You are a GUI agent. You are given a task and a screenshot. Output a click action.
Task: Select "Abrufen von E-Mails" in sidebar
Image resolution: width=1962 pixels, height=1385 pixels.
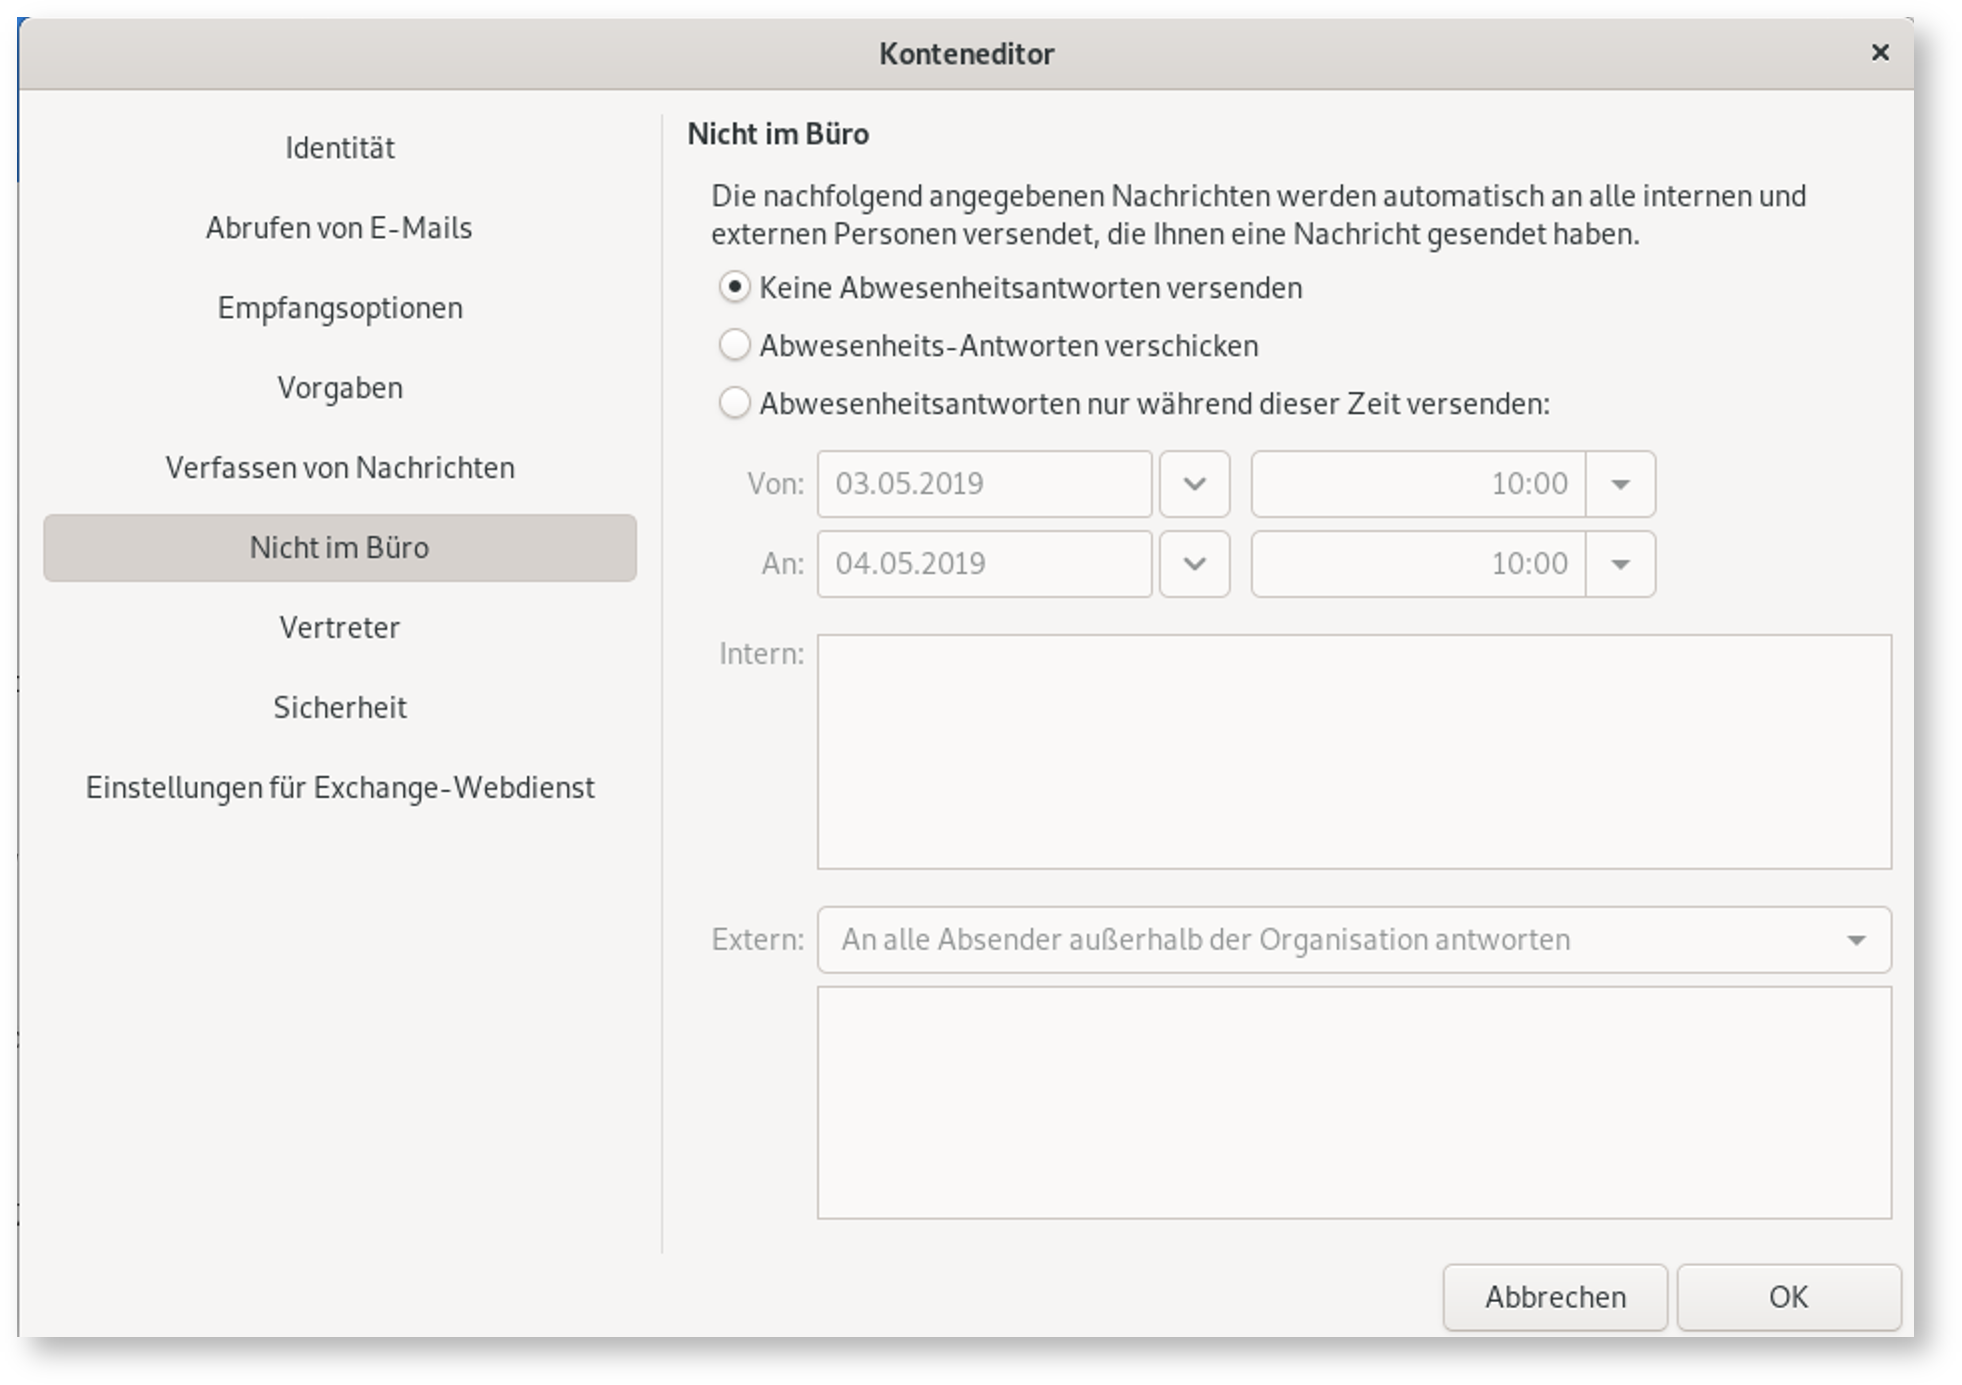click(x=339, y=227)
